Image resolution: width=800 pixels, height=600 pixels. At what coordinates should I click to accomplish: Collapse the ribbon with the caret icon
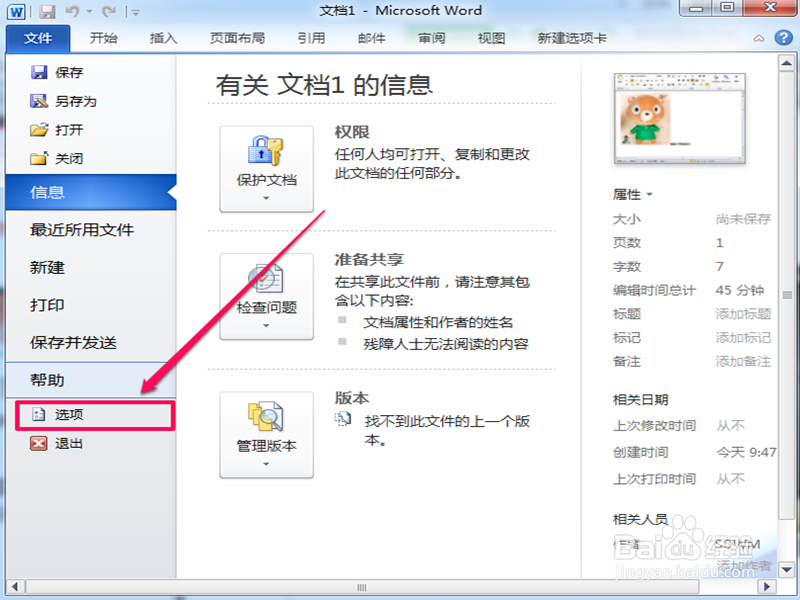[x=759, y=38]
